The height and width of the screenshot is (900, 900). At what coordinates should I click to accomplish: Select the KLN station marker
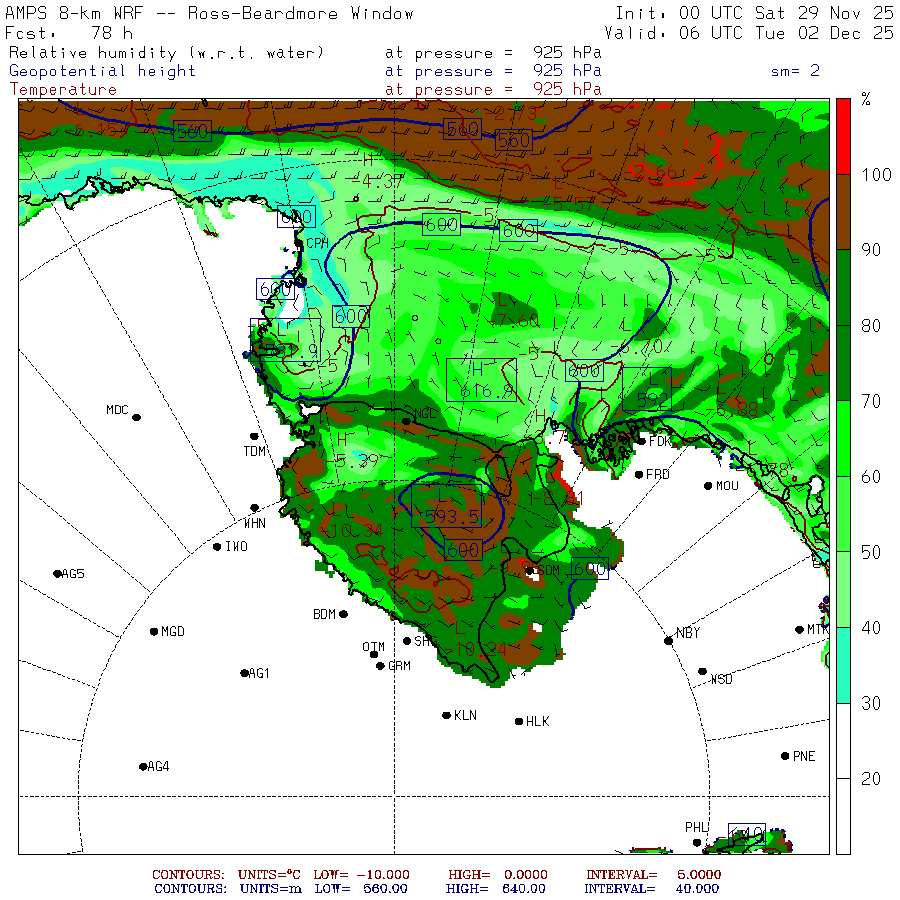[x=447, y=715]
